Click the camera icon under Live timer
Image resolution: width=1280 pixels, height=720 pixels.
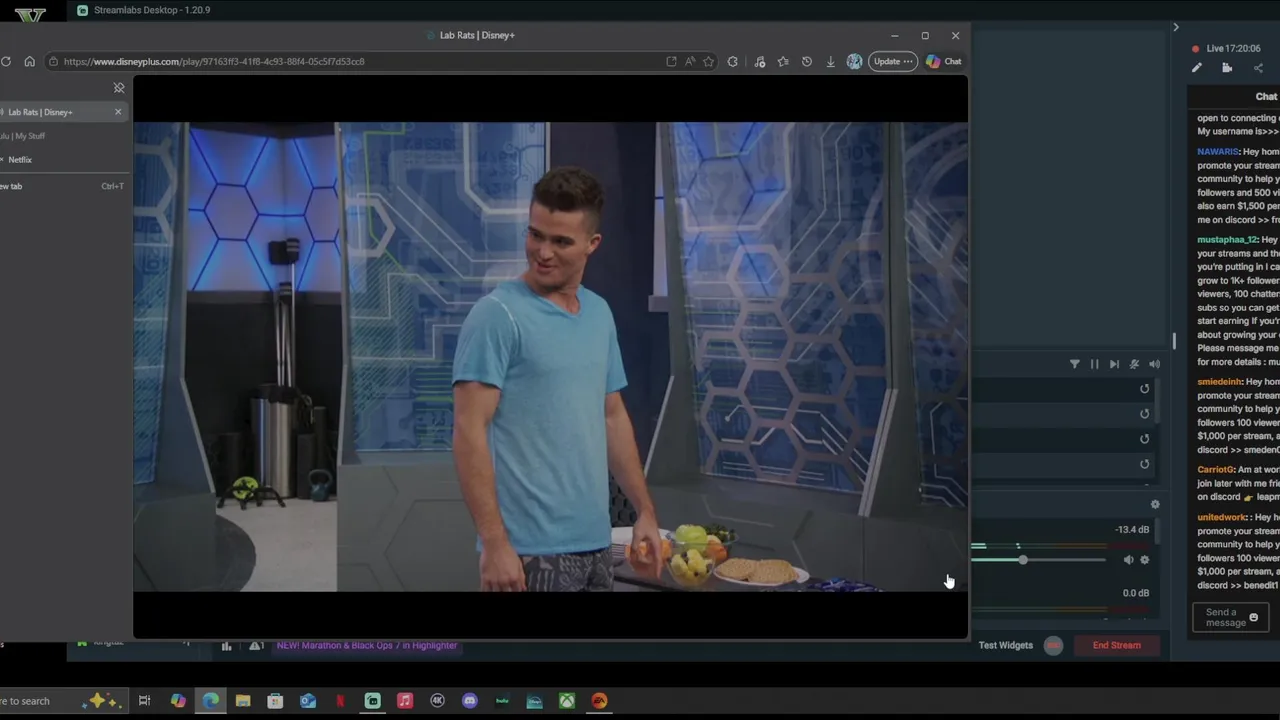pos(1227,68)
